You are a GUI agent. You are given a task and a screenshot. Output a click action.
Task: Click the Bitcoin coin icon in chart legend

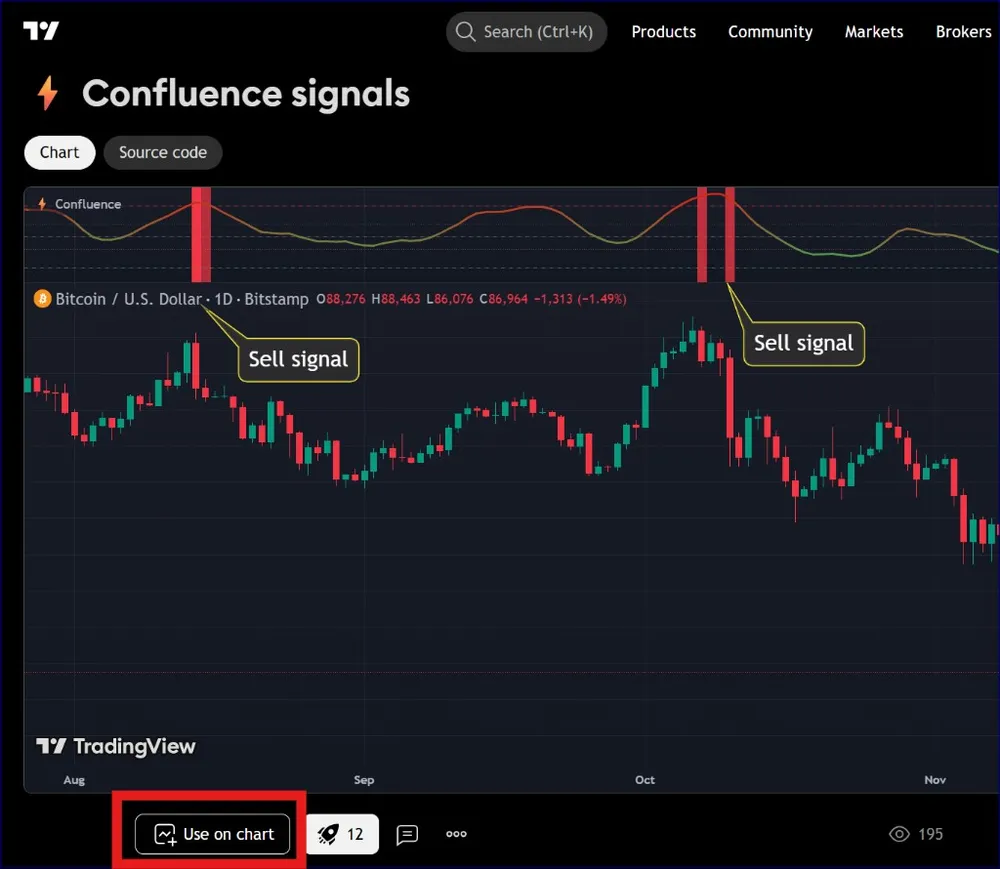pos(42,299)
